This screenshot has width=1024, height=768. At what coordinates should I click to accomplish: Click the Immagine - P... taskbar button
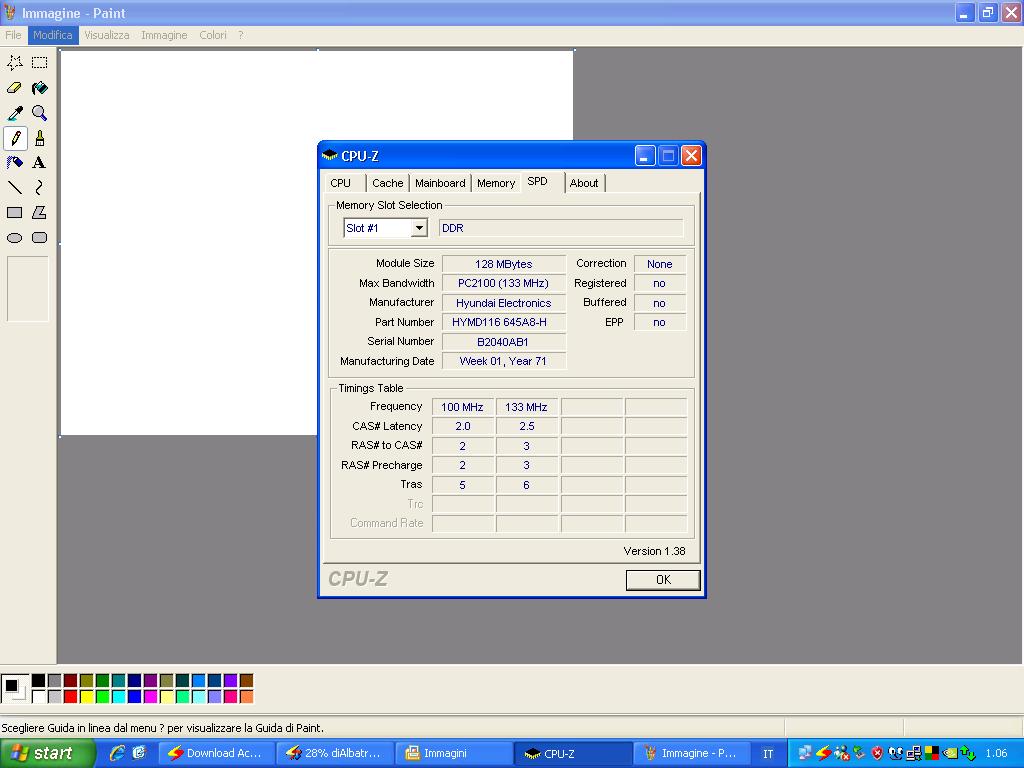pos(691,753)
